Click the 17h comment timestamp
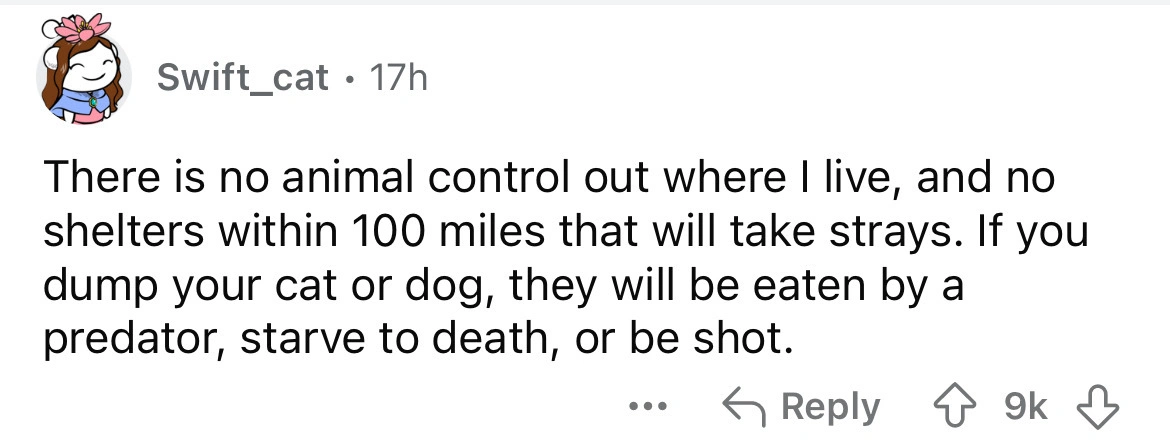Screen dimensions: 1170x442 (x=399, y=79)
